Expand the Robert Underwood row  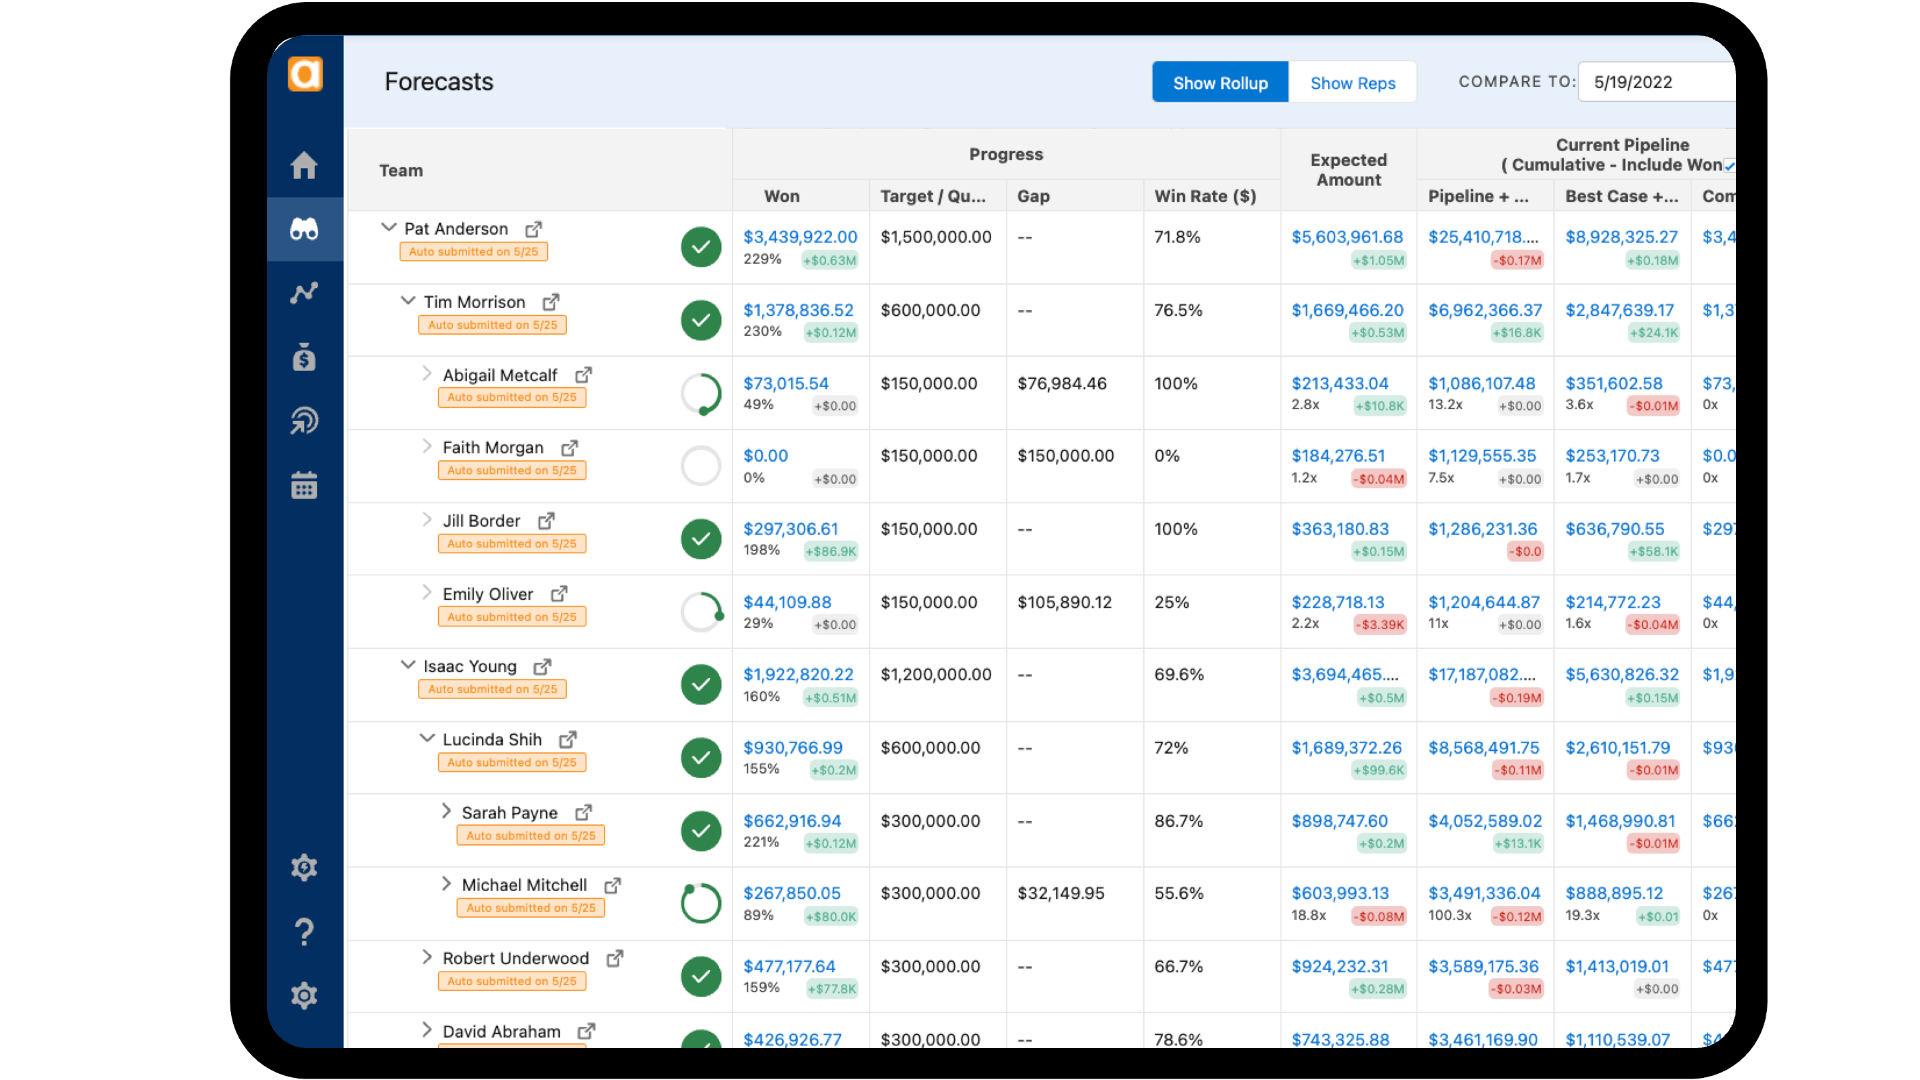click(x=427, y=957)
